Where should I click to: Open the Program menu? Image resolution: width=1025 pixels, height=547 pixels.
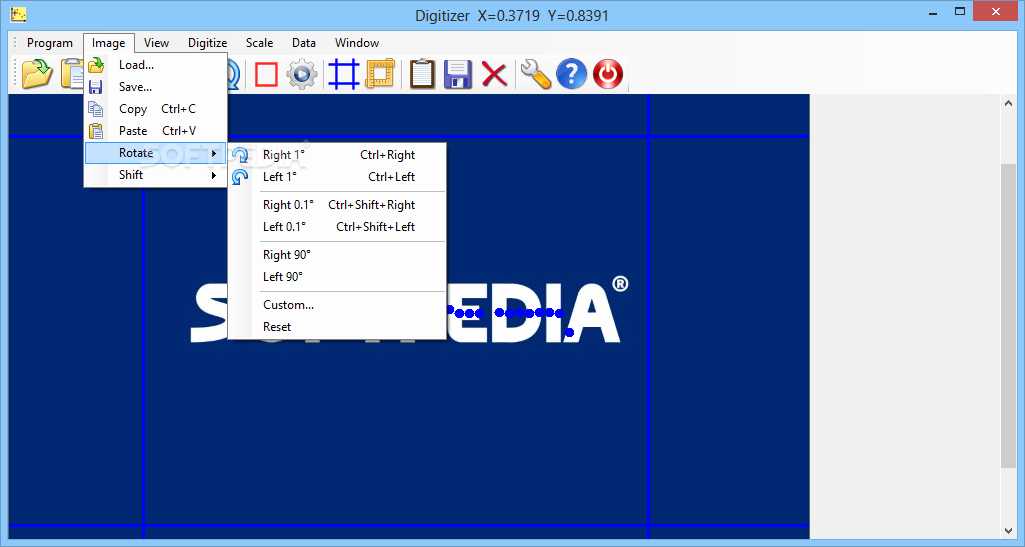pos(50,42)
